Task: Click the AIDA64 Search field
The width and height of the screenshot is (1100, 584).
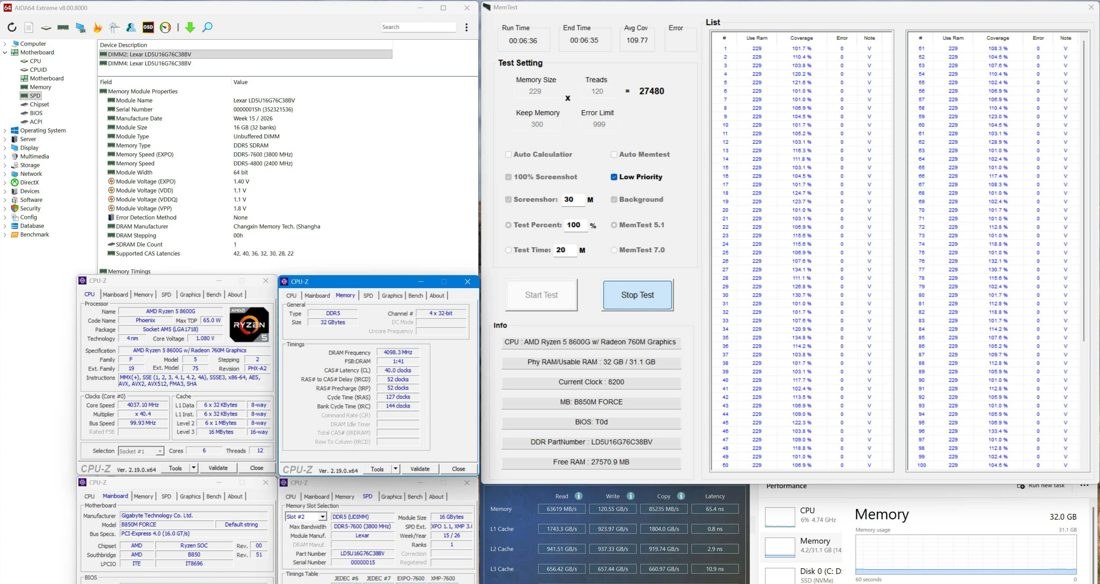Action: 417,27
